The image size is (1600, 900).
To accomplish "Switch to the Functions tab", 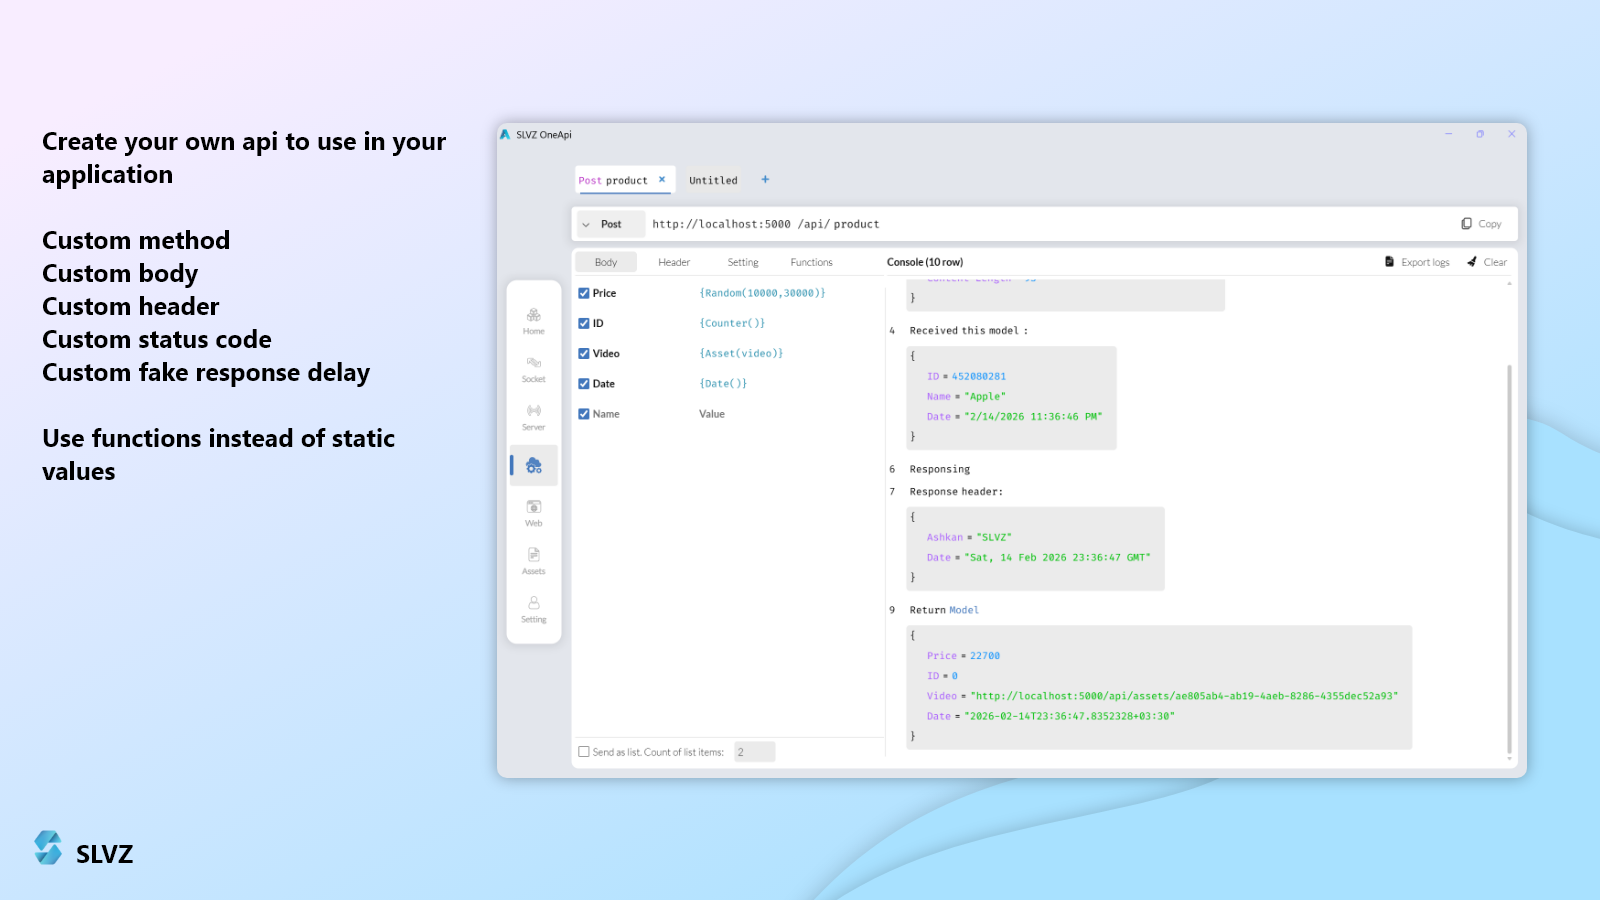I will pyautogui.click(x=811, y=262).
